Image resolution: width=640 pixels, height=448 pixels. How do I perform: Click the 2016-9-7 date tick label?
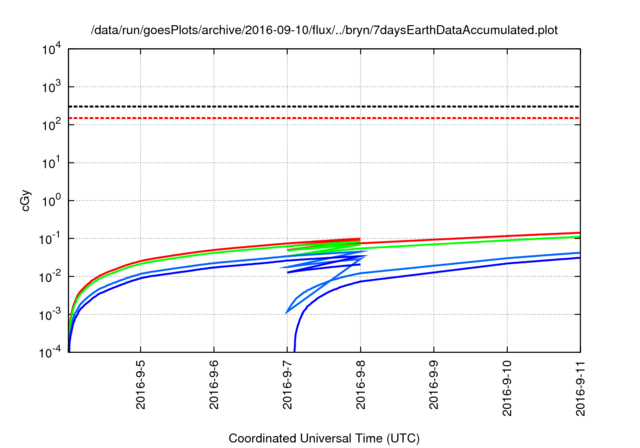pos(287,385)
